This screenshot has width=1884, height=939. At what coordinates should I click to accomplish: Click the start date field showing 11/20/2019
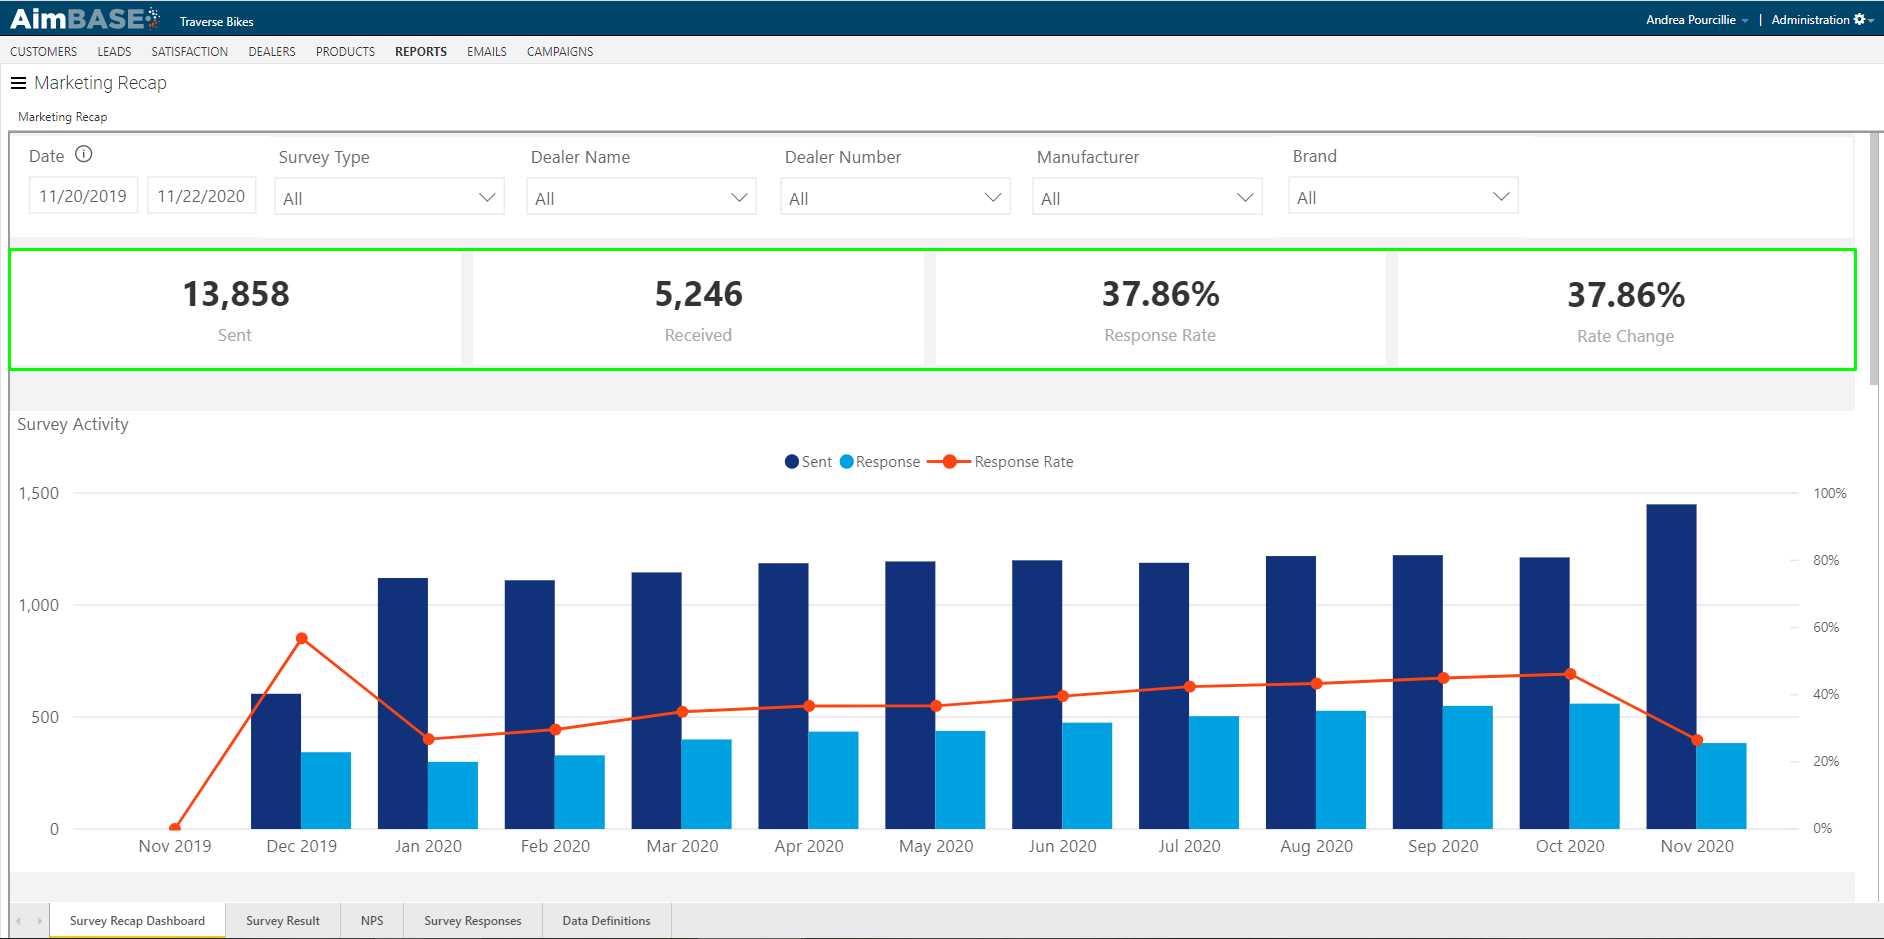[83, 195]
